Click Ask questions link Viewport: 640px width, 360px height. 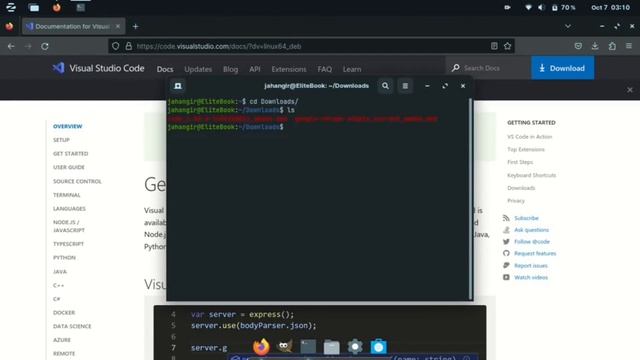[531, 230]
